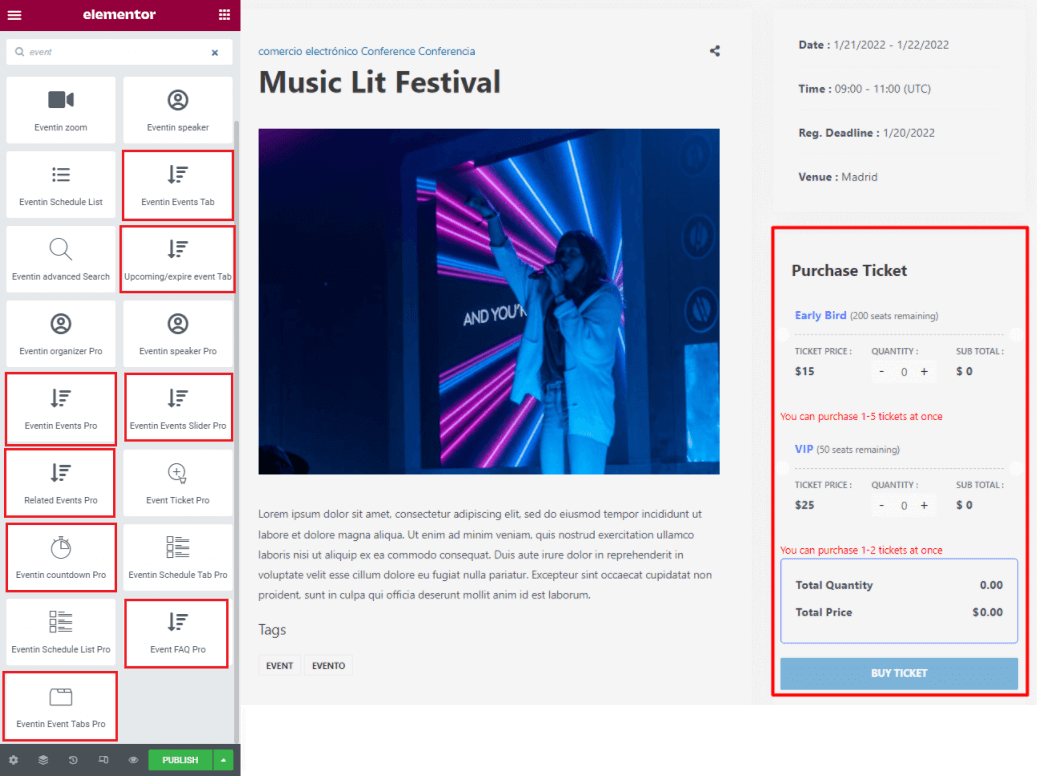Toggle the page preview eye icon

pos(132,760)
